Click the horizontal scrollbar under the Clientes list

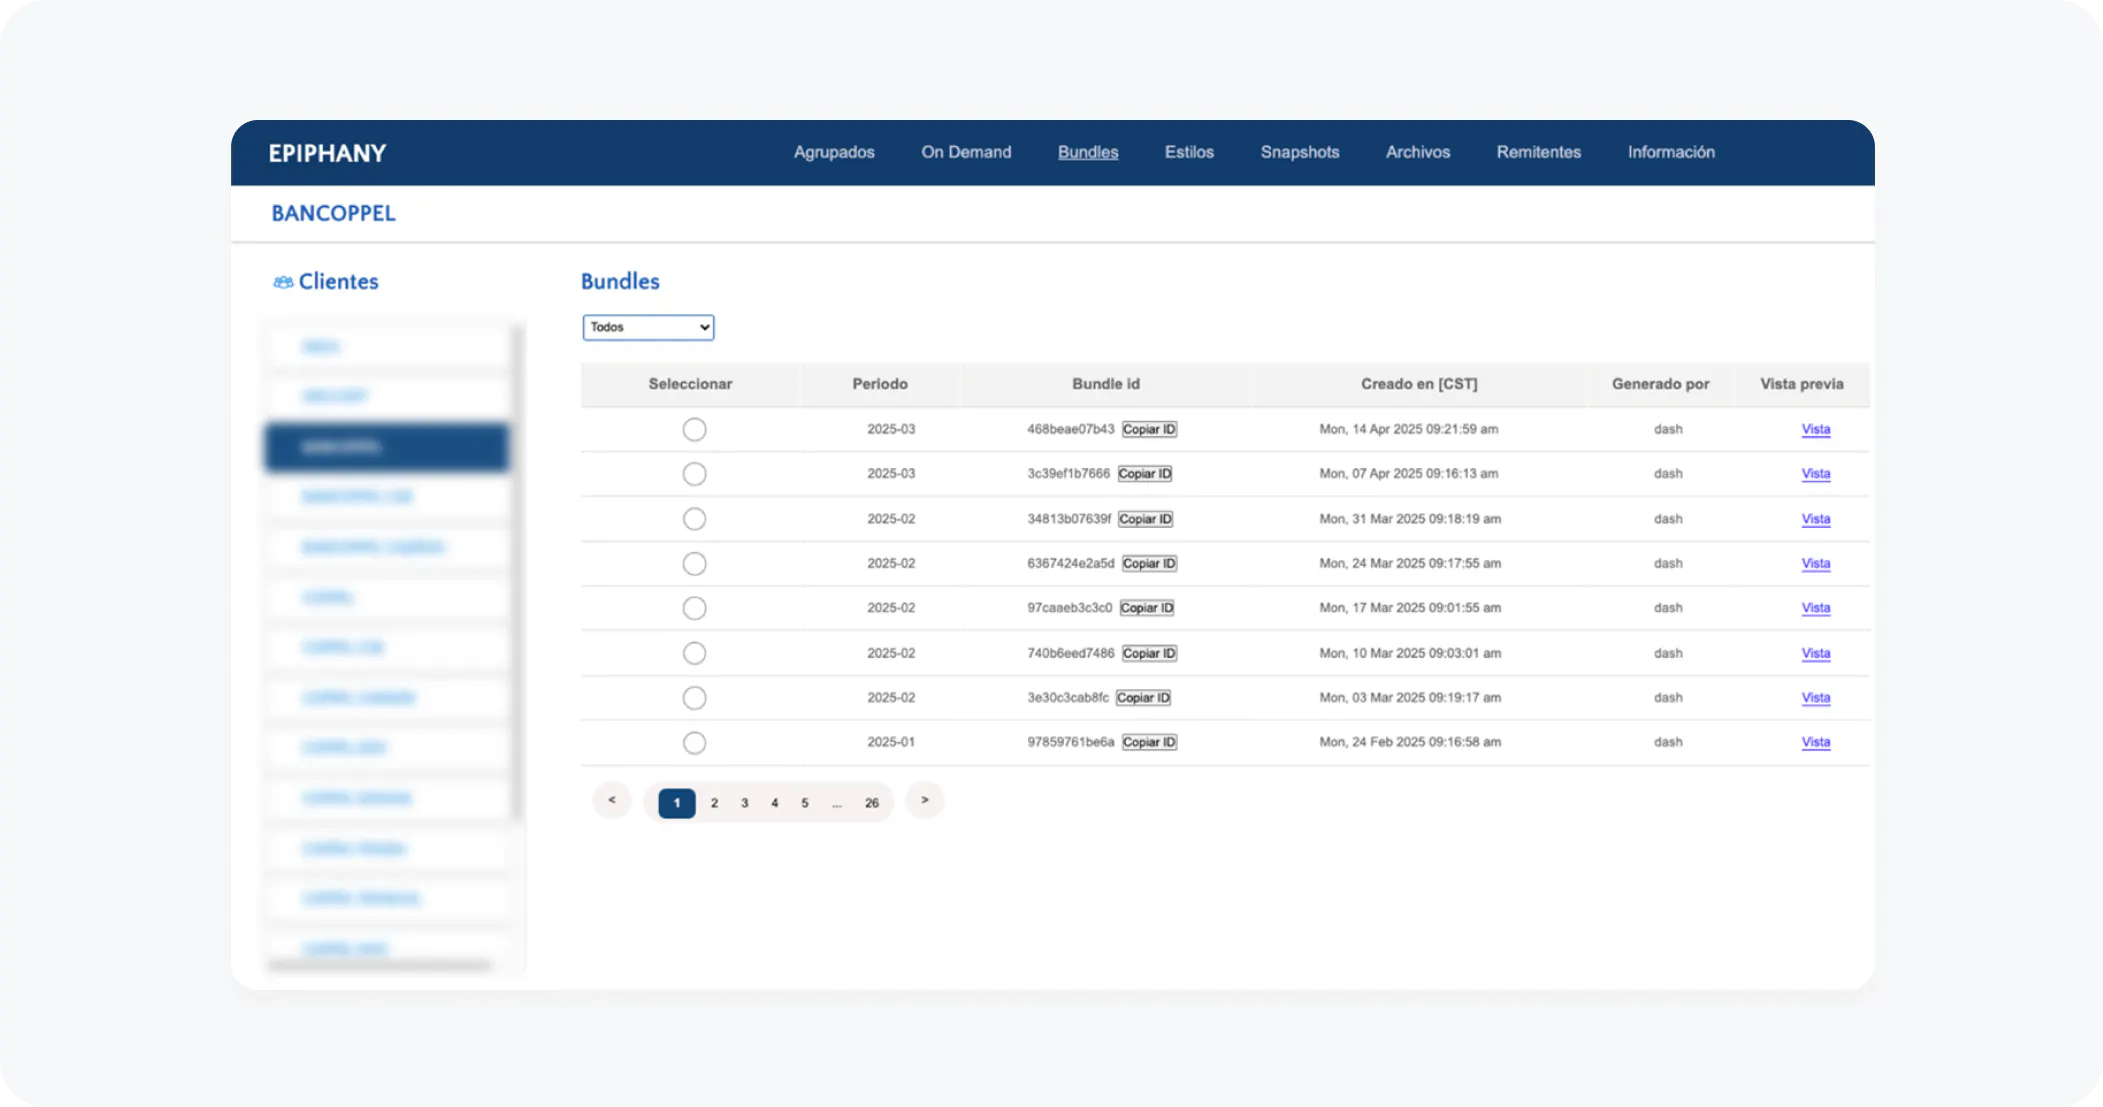point(380,965)
